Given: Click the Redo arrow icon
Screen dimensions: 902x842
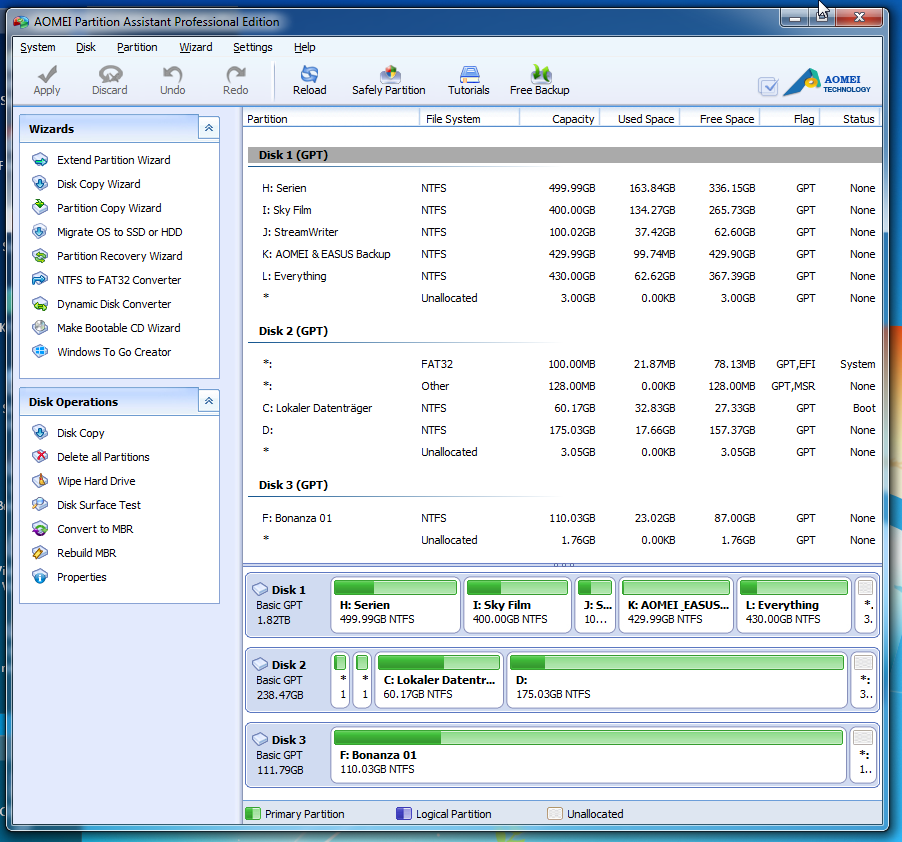Looking at the screenshot, I should tap(236, 80).
